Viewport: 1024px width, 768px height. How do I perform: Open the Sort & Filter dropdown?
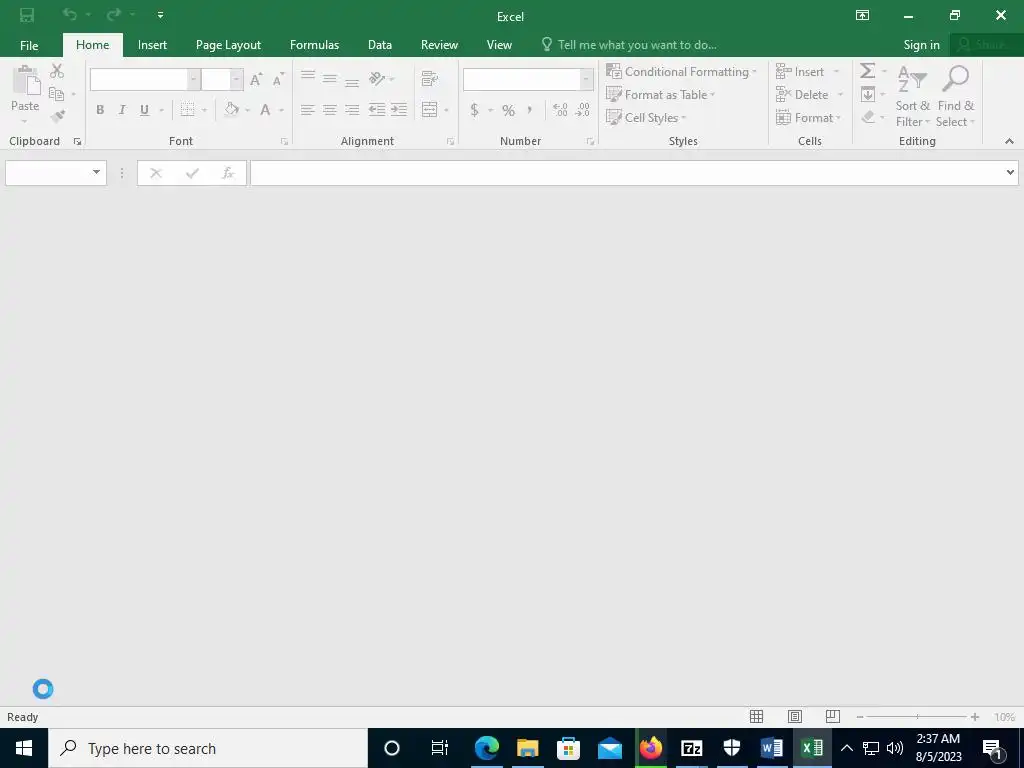point(912,95)
